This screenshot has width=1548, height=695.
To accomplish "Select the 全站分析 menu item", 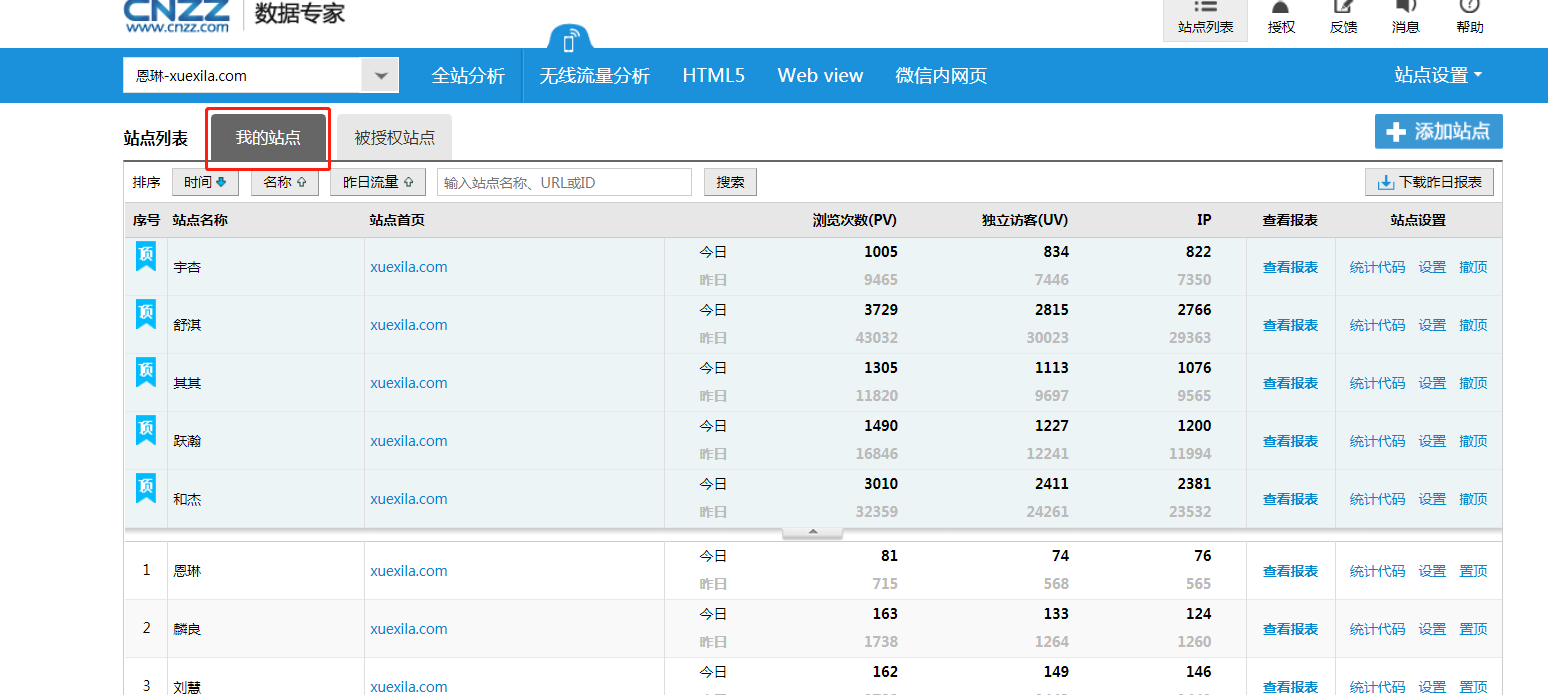I will (x=467, y=75).
